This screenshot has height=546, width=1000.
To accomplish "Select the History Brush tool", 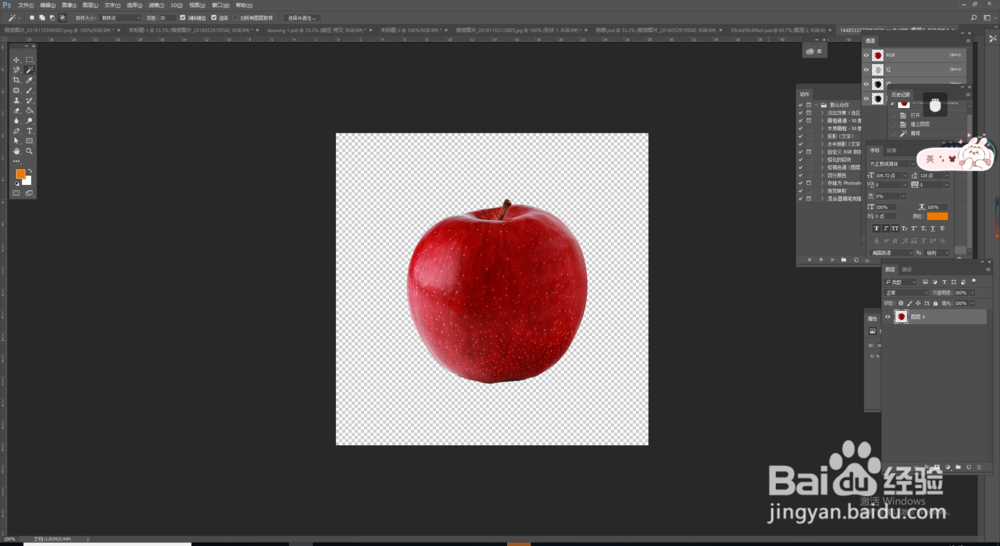I will (29, 101).
